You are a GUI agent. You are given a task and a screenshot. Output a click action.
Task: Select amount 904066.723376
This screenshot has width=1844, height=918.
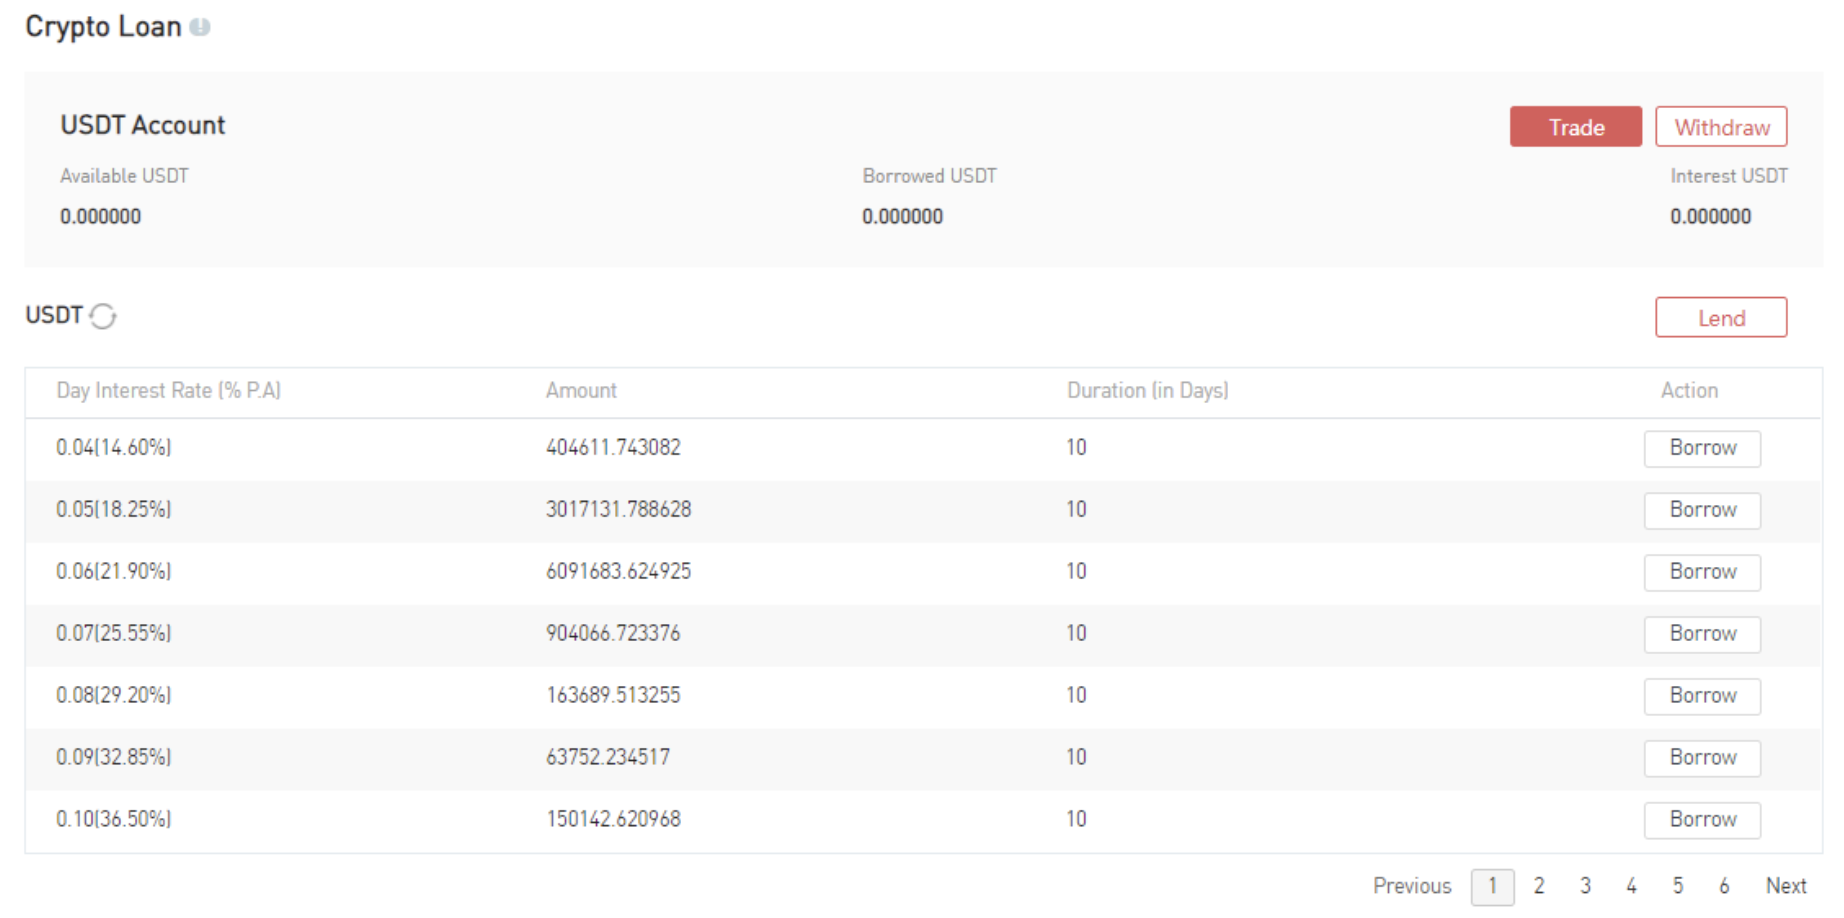point(613,634)
